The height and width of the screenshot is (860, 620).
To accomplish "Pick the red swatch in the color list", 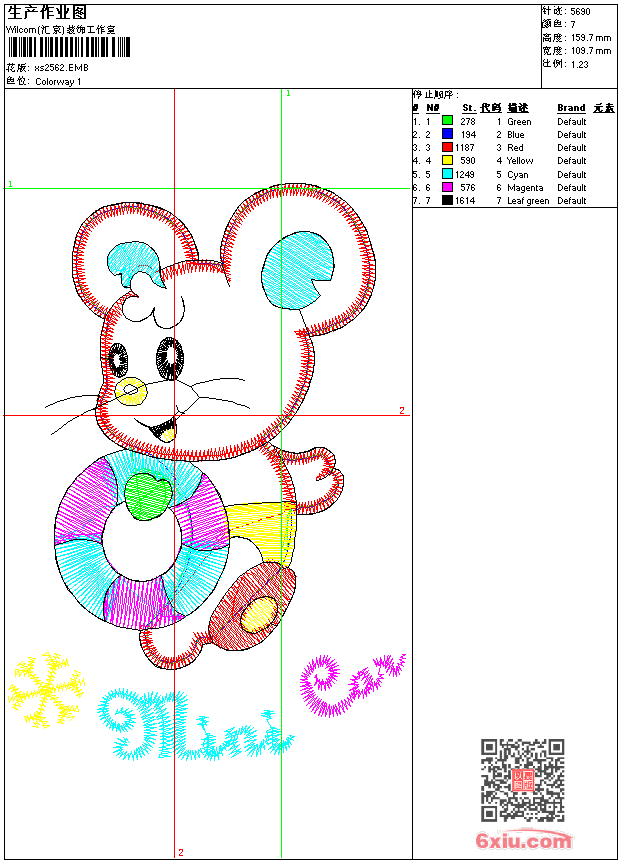I will [447, 147].
